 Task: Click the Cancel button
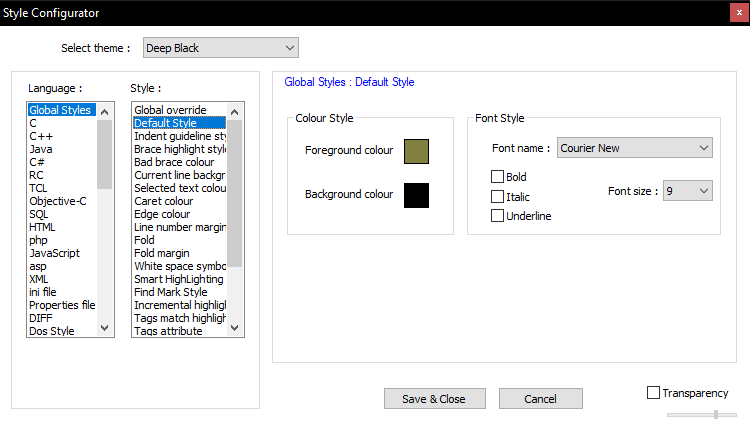[540, 399]
